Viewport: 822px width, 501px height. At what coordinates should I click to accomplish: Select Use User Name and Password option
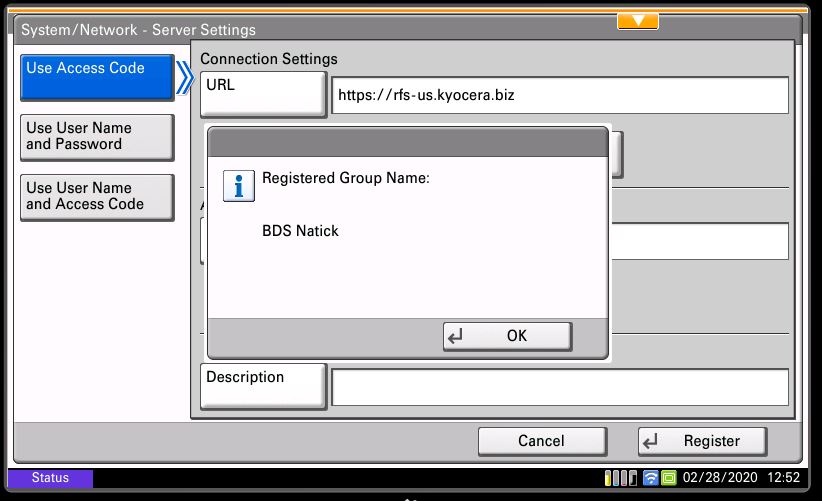click(97, 137)
